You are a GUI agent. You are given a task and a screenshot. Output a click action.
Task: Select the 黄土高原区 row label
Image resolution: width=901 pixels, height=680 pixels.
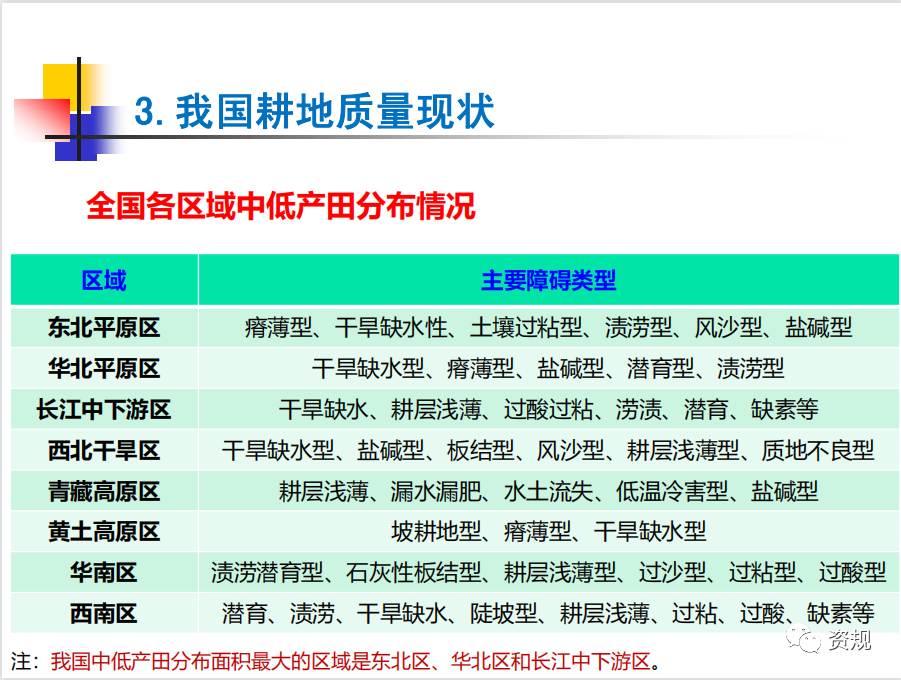[x=104, y=532]
